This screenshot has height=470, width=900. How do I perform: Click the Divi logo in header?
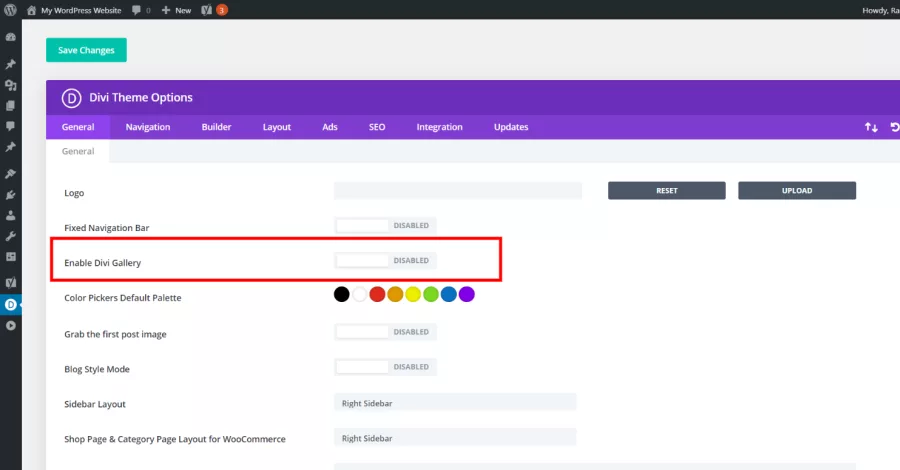click(72, 98)
